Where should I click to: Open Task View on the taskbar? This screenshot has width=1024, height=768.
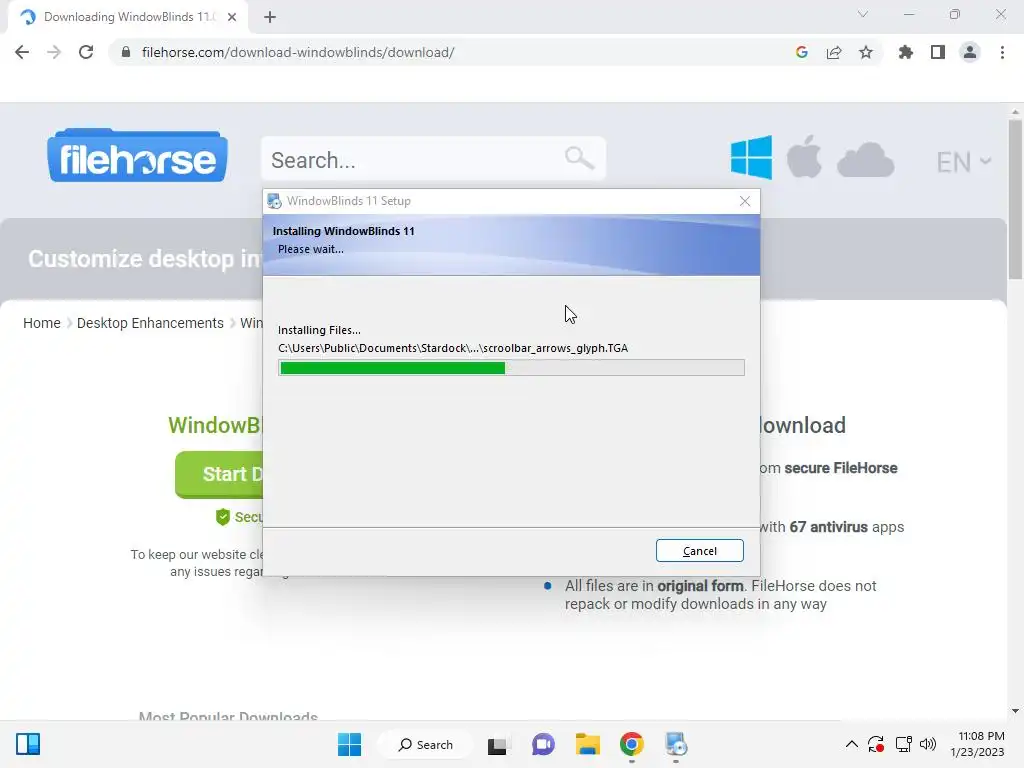tap(497, 744)
